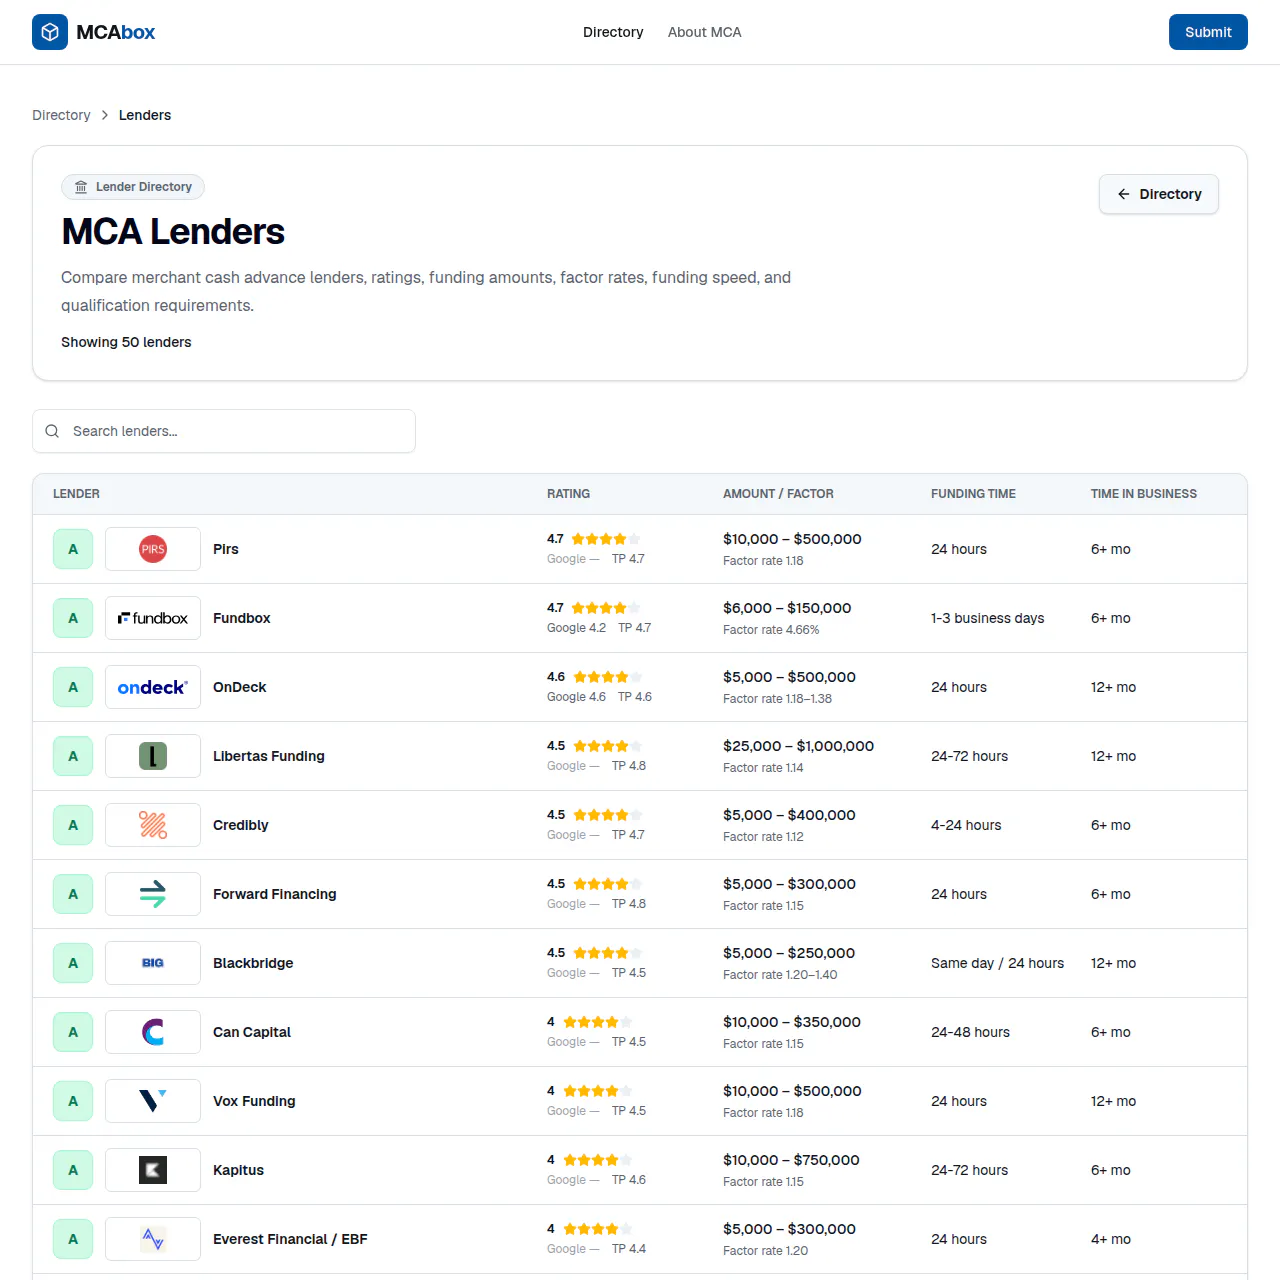The image size is (1280, 1280).
Task: Click the breadcrumb chevron separator
Action: coord(104,115)
